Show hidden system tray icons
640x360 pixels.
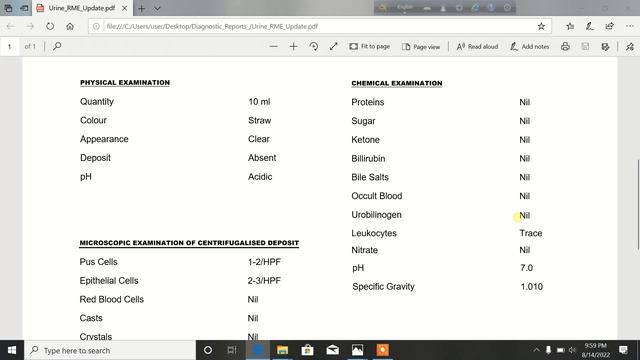536,350
